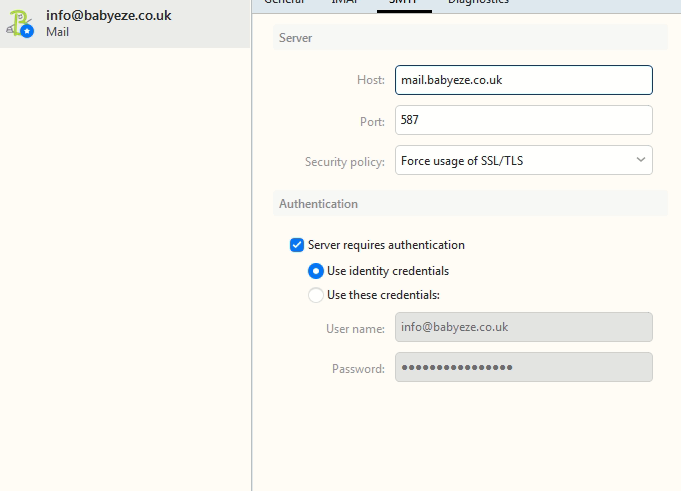Choose Use these credentials option
This screenshot has height=491, width=681.
point(316,295)
